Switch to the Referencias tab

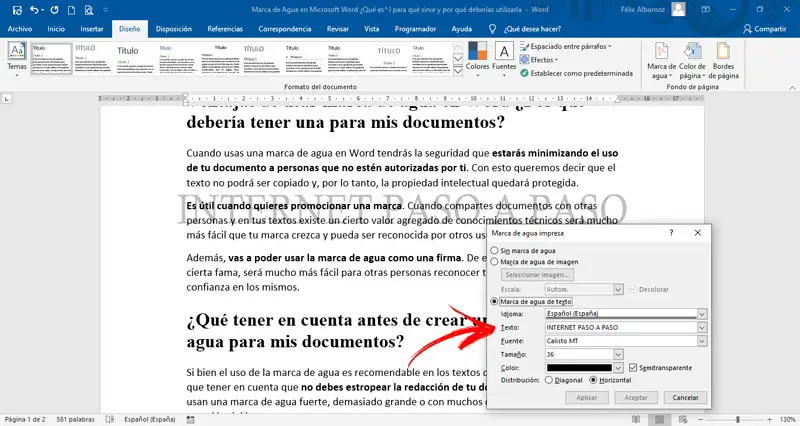tap(225, 29)
